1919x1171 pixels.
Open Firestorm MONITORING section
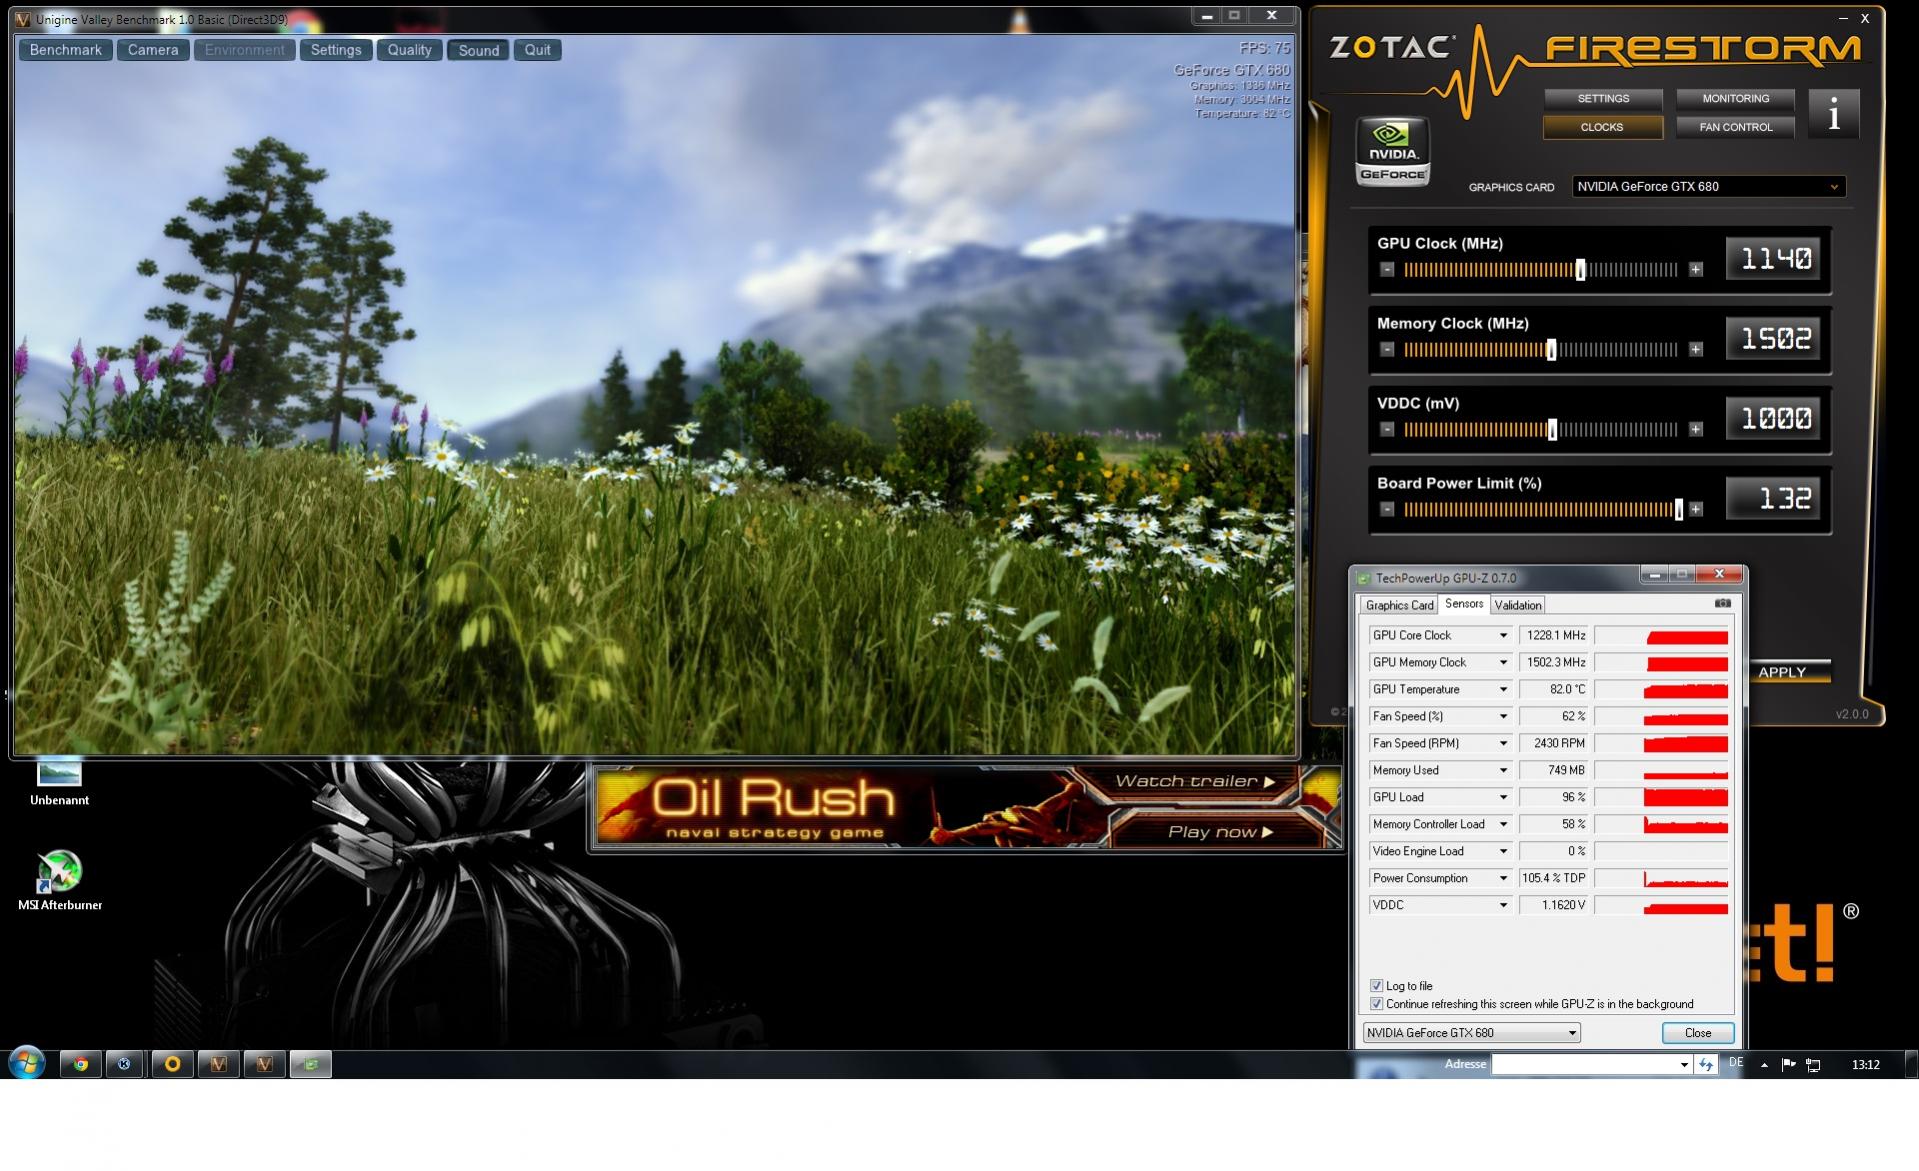[x=1735, y=99]
